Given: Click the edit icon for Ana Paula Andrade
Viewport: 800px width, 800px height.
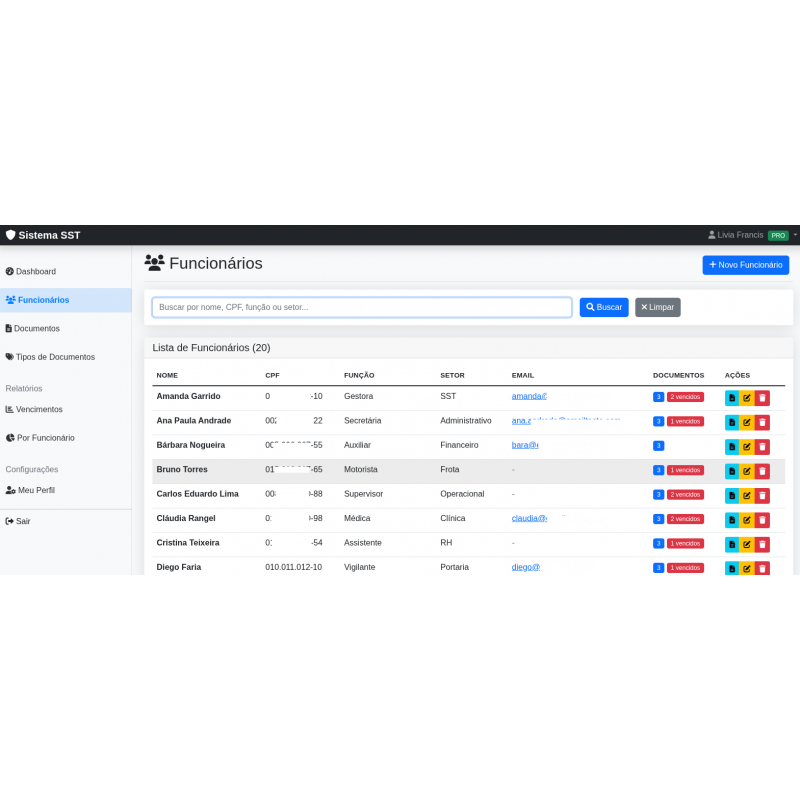Looking at the screenshot, I should click(747, 422).
